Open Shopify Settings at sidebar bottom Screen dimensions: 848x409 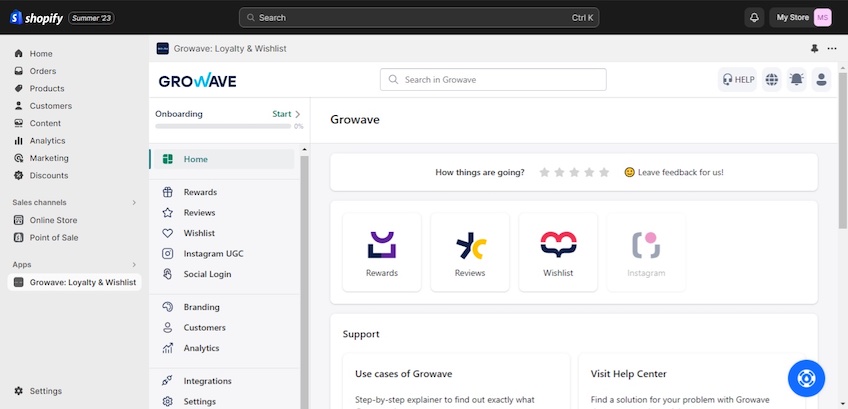pyautogui.click(x=45, y=391)
